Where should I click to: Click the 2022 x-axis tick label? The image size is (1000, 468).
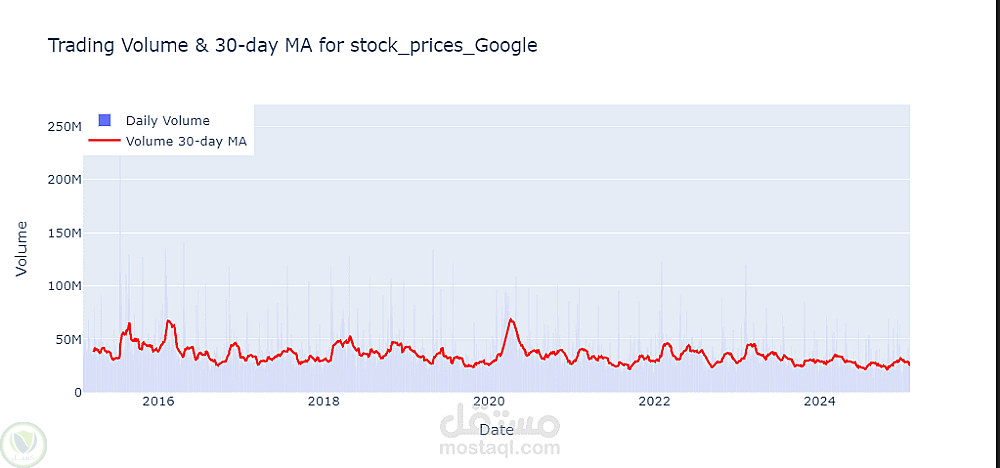coord(654,402)
